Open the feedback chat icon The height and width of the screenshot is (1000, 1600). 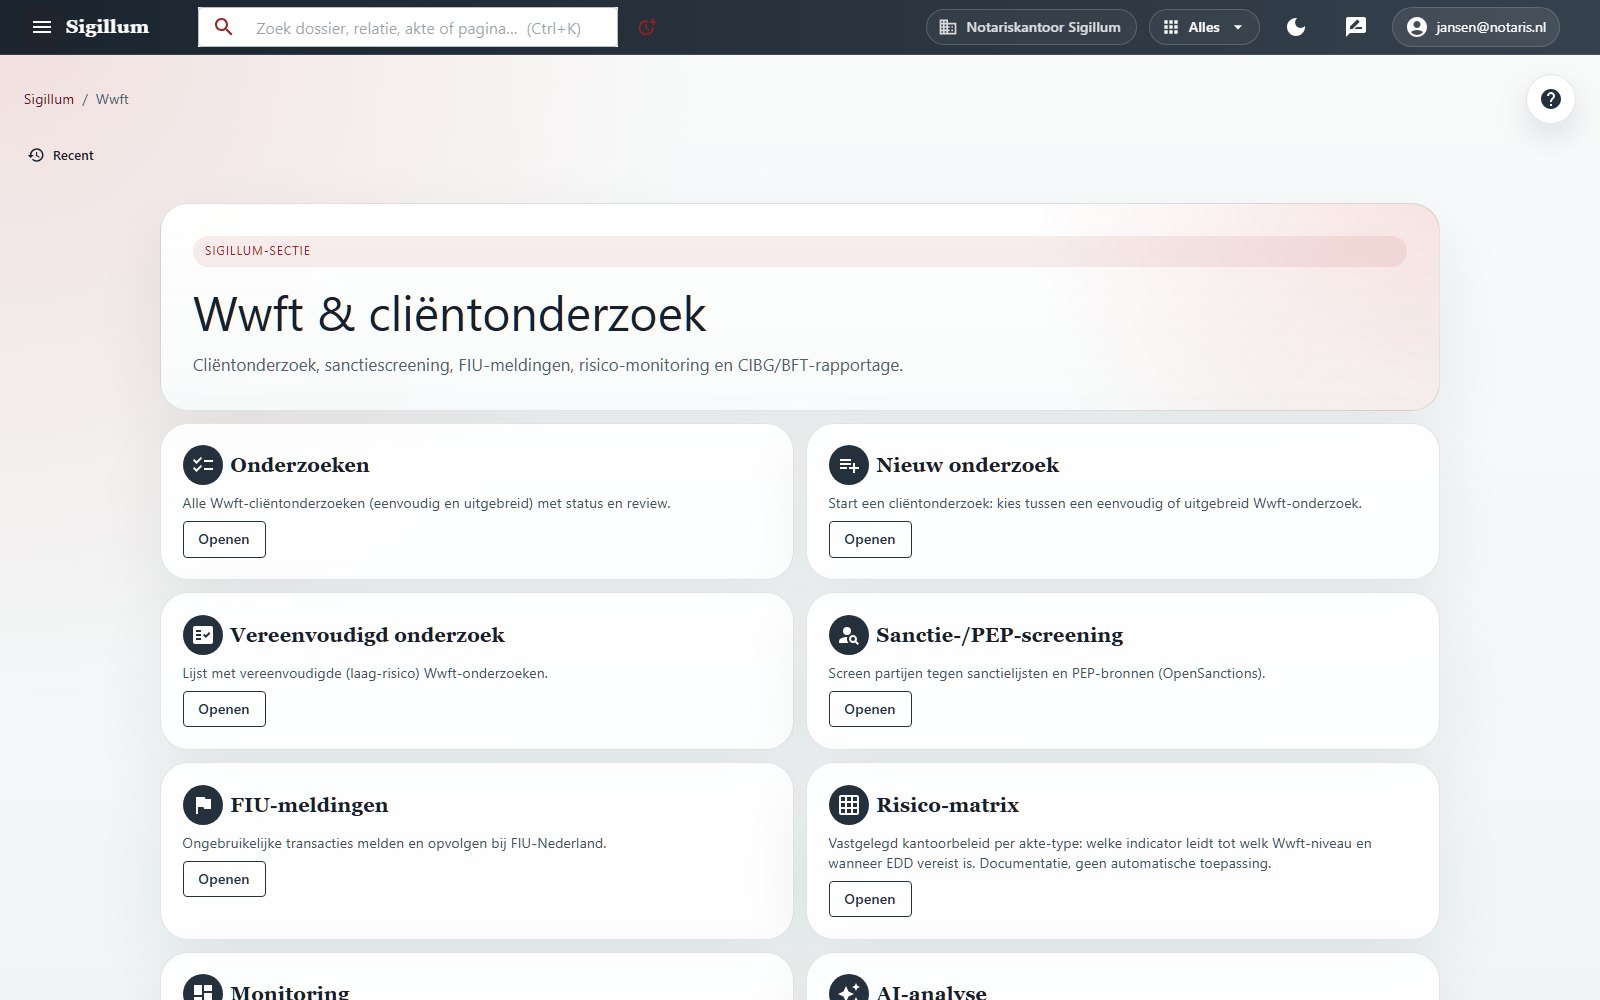click(x=1356, y=27)
